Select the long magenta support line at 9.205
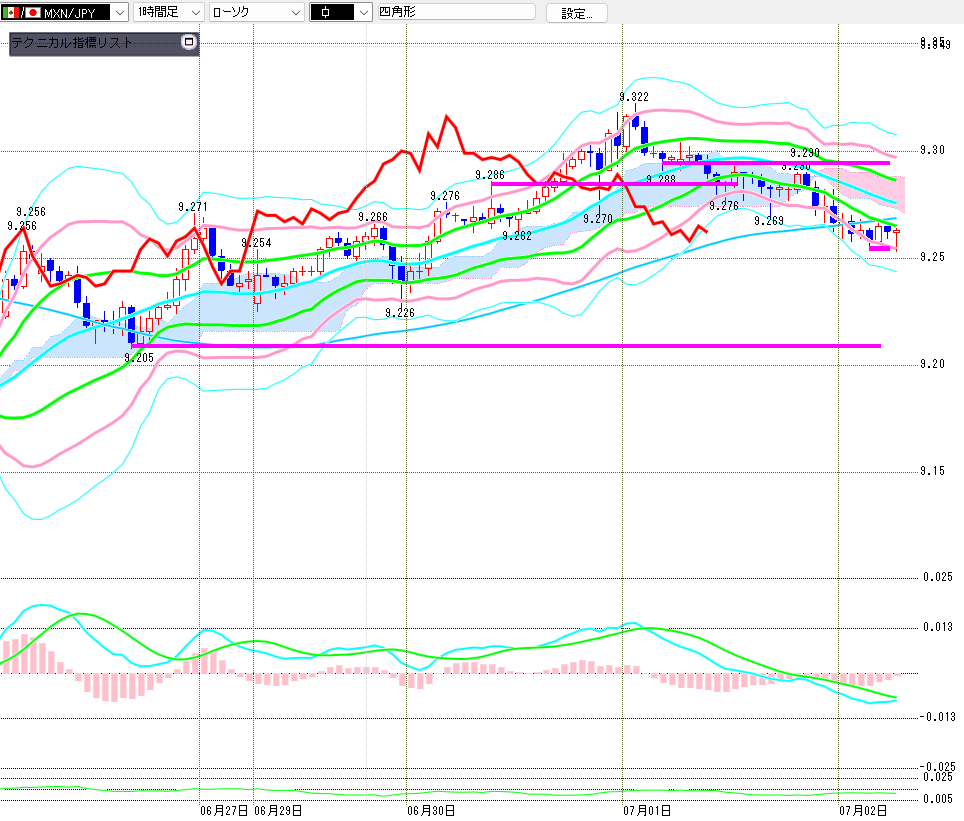 (506, 346)
